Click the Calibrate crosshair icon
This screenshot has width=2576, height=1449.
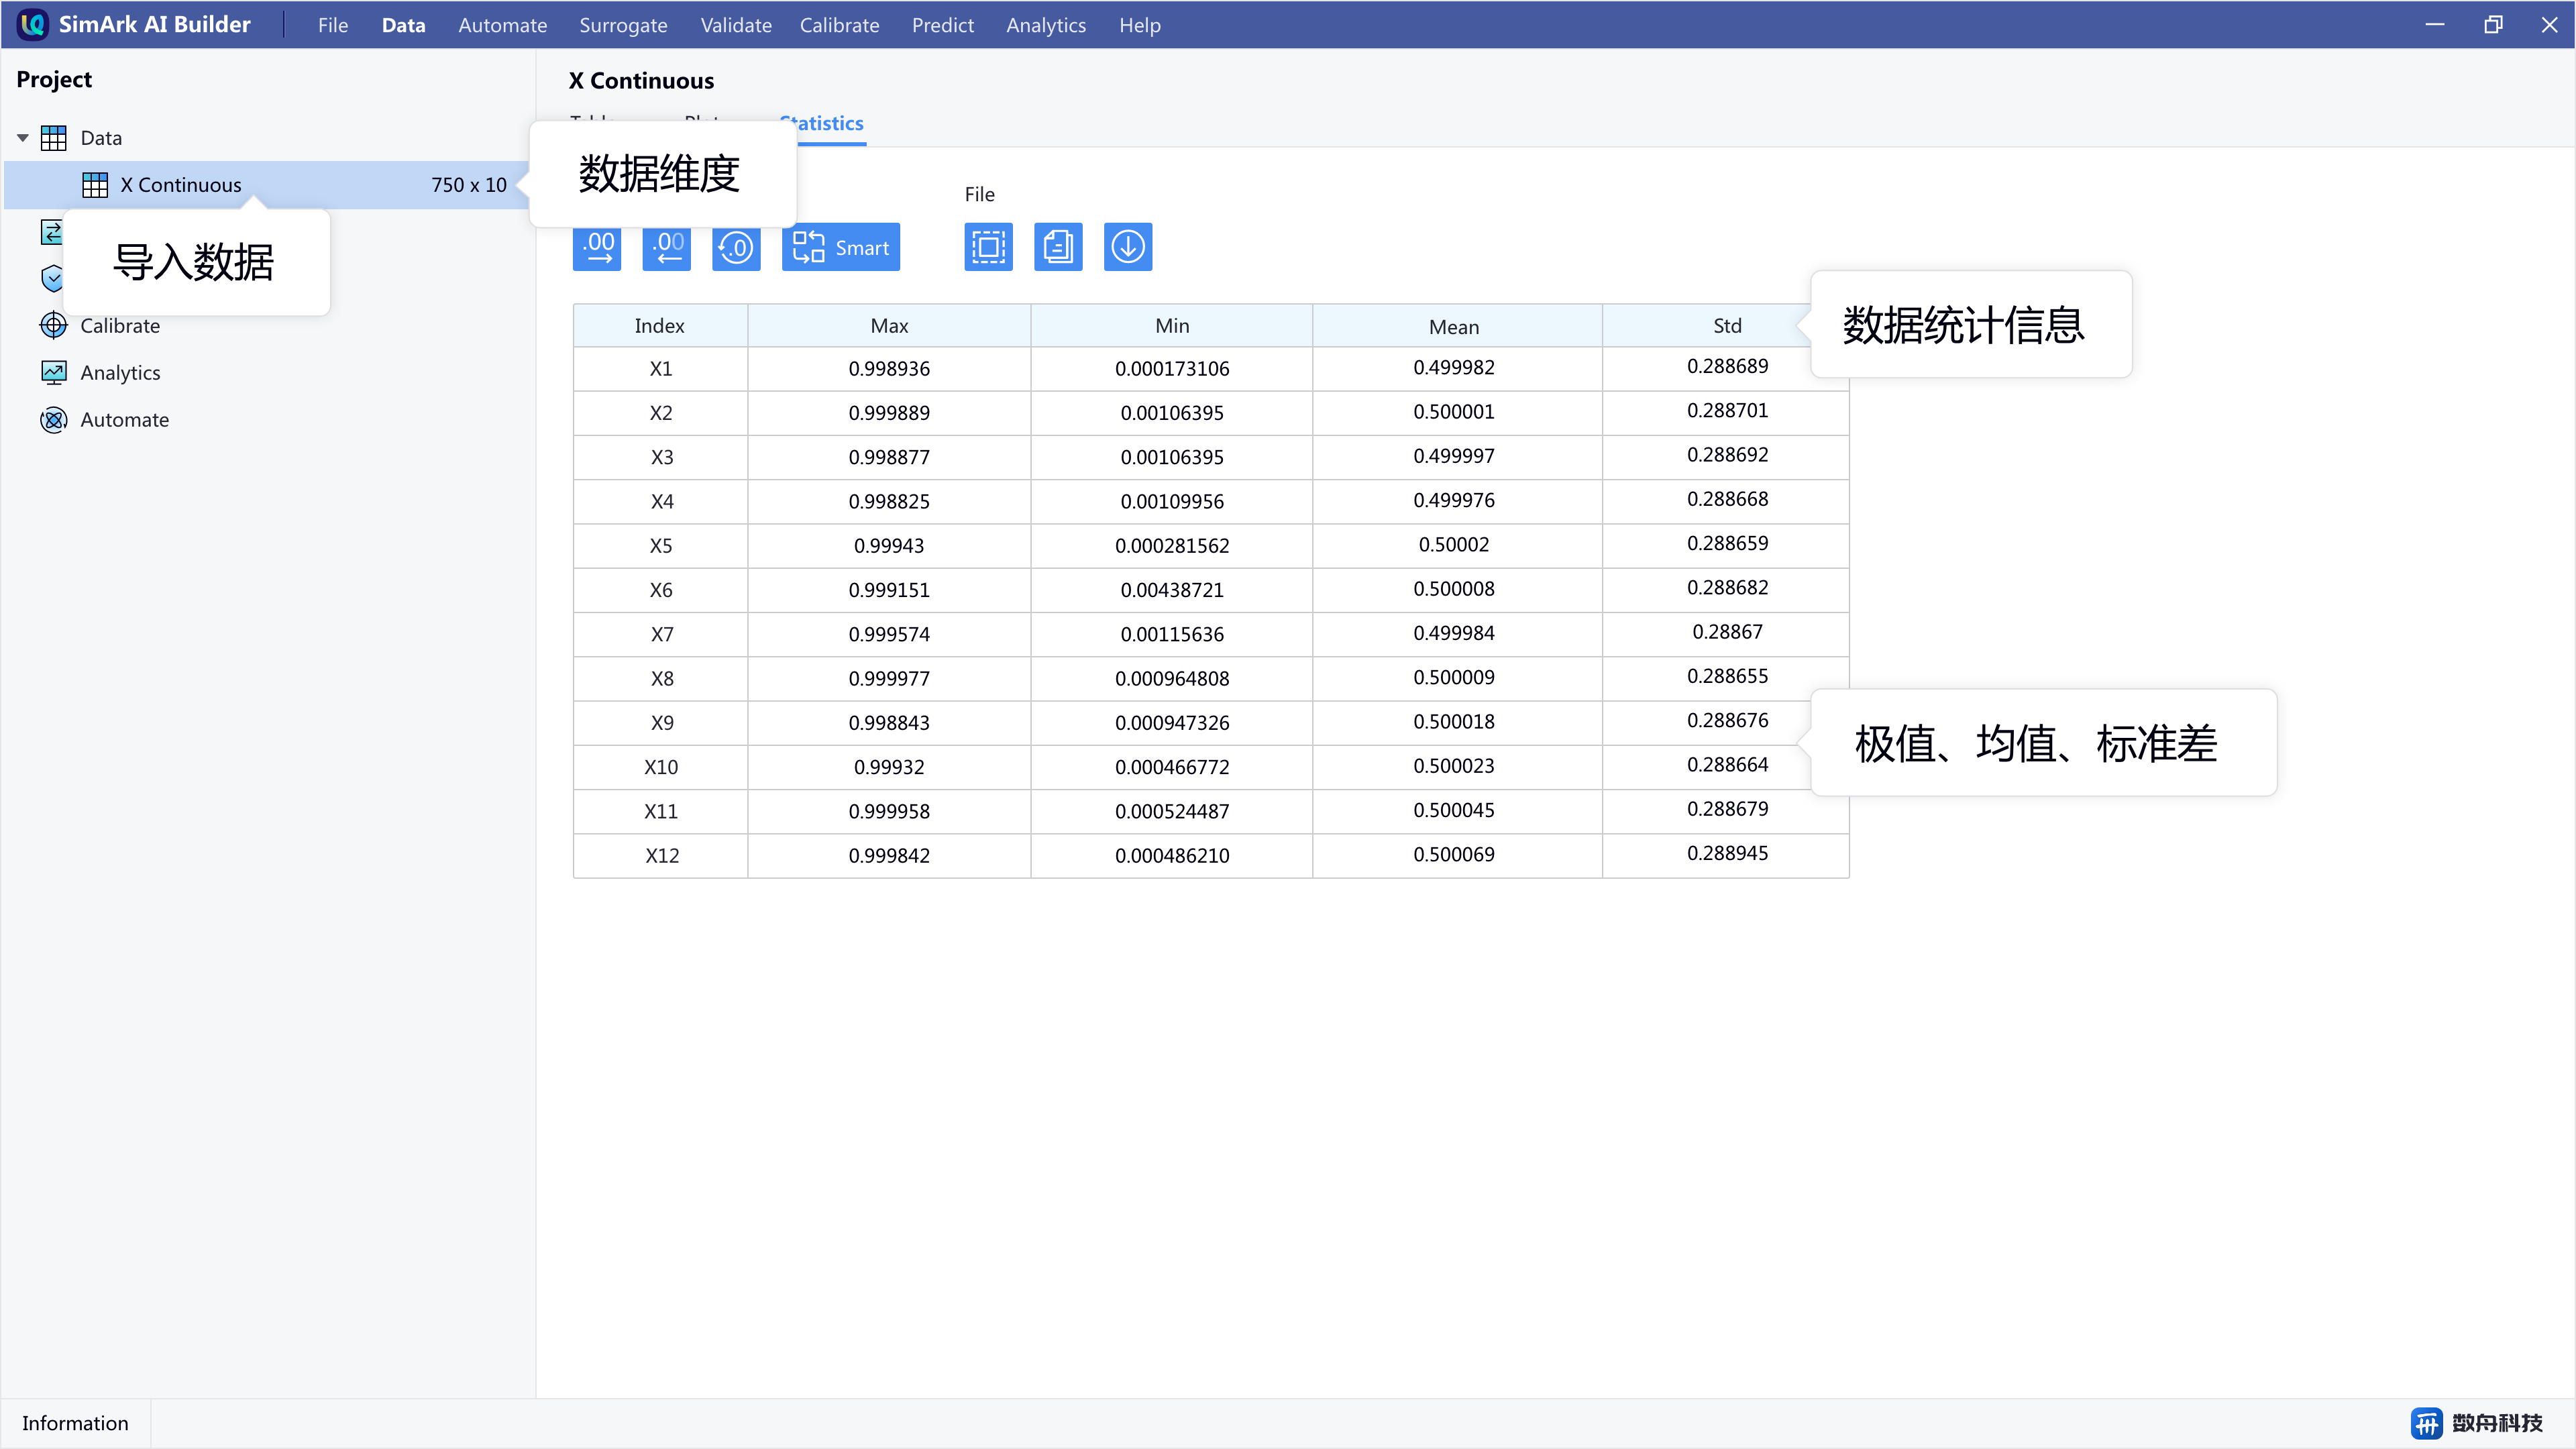pos(53,326)
